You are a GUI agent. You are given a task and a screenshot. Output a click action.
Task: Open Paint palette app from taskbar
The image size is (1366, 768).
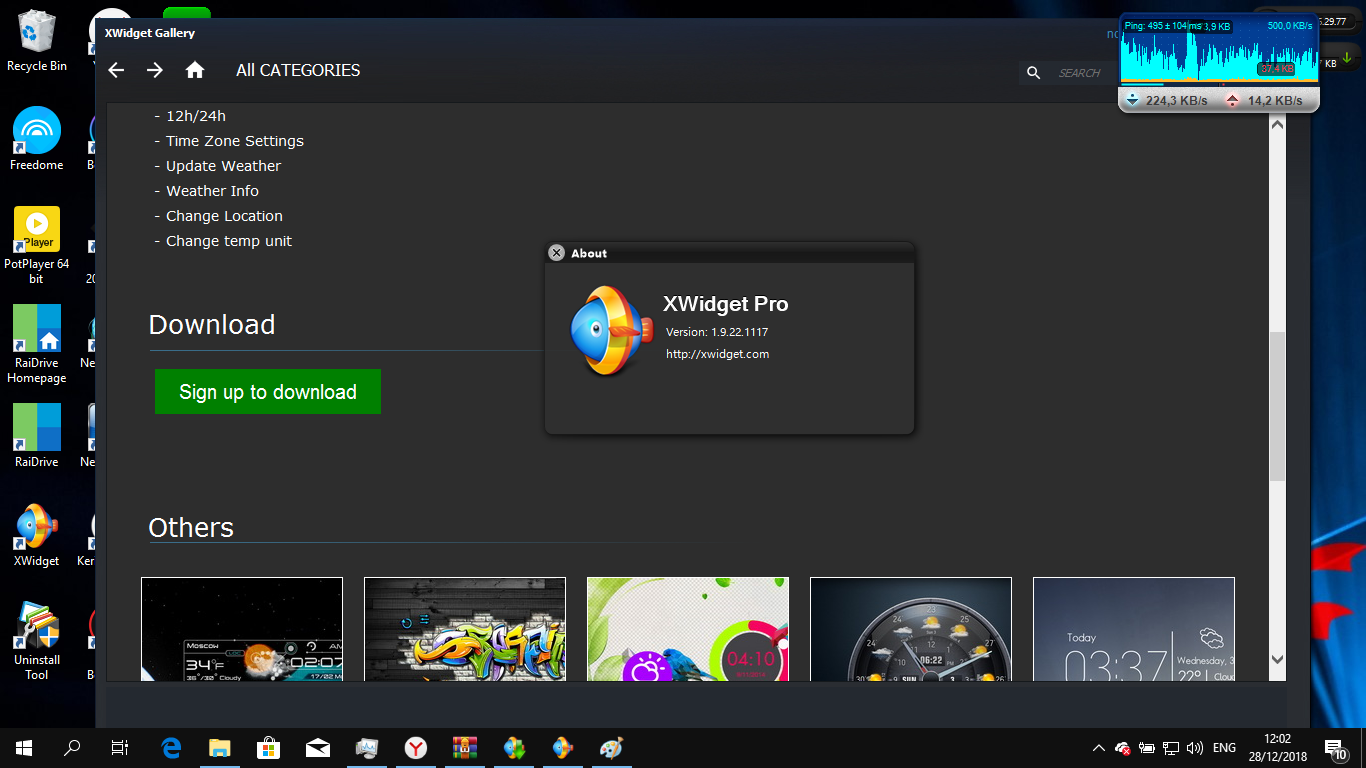coord(611,747)
